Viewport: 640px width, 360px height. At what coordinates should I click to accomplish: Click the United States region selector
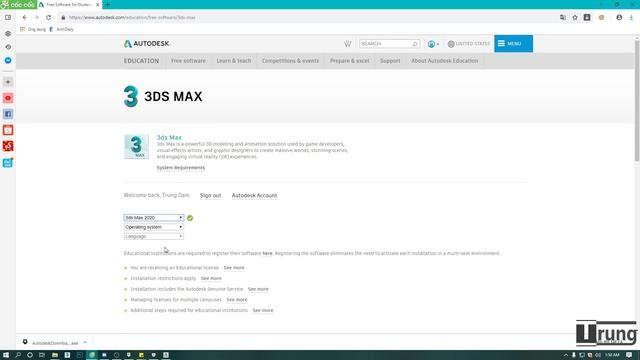coord(469,44)
